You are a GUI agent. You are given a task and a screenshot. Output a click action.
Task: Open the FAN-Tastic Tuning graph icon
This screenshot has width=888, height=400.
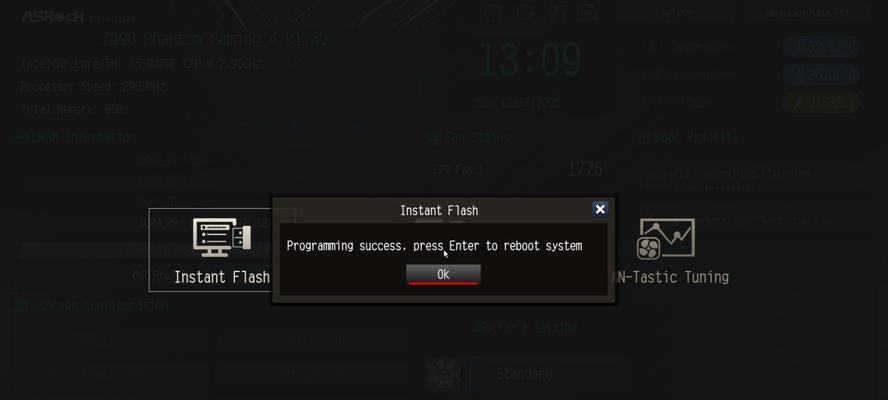tap(666, 239)
